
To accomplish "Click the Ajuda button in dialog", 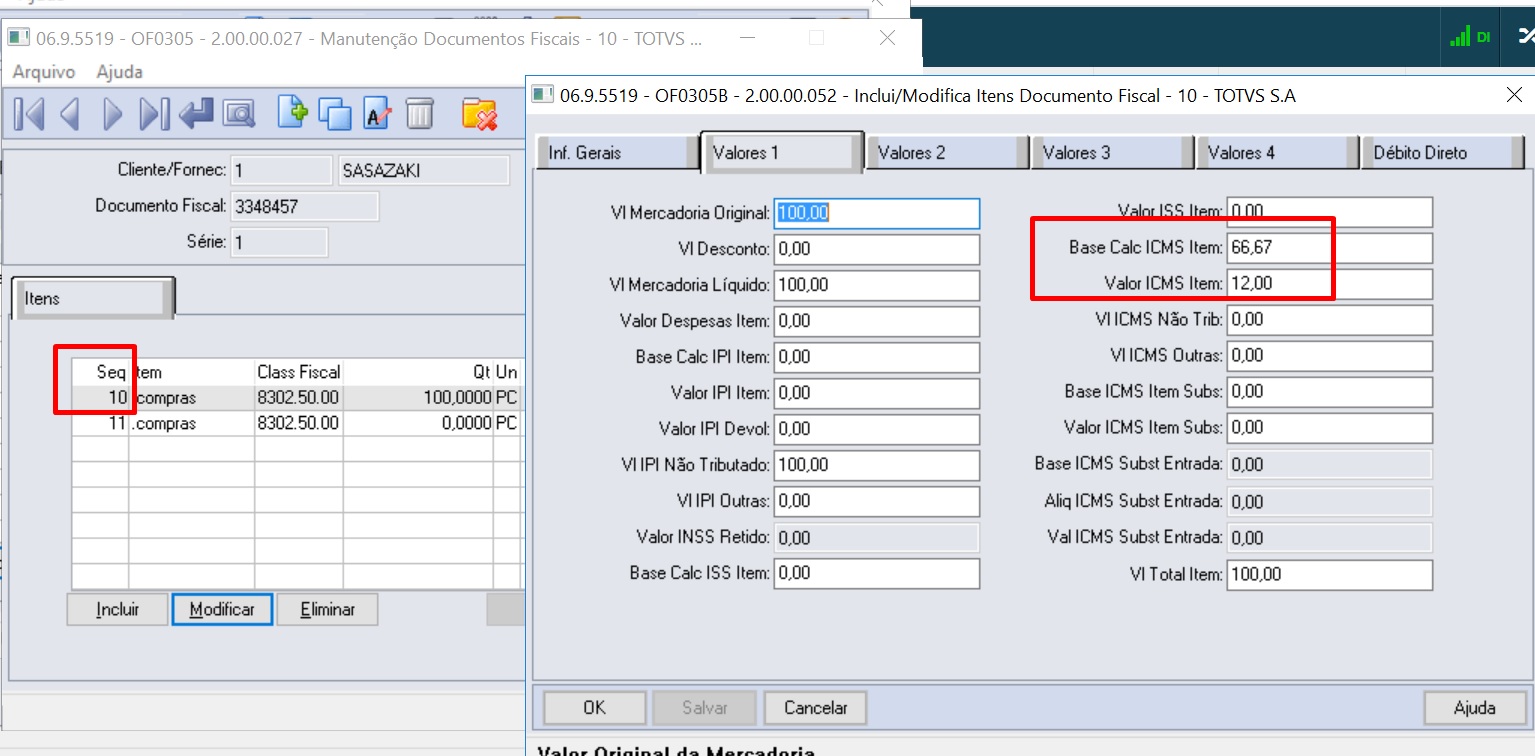I will click(x=1474, y=708).
